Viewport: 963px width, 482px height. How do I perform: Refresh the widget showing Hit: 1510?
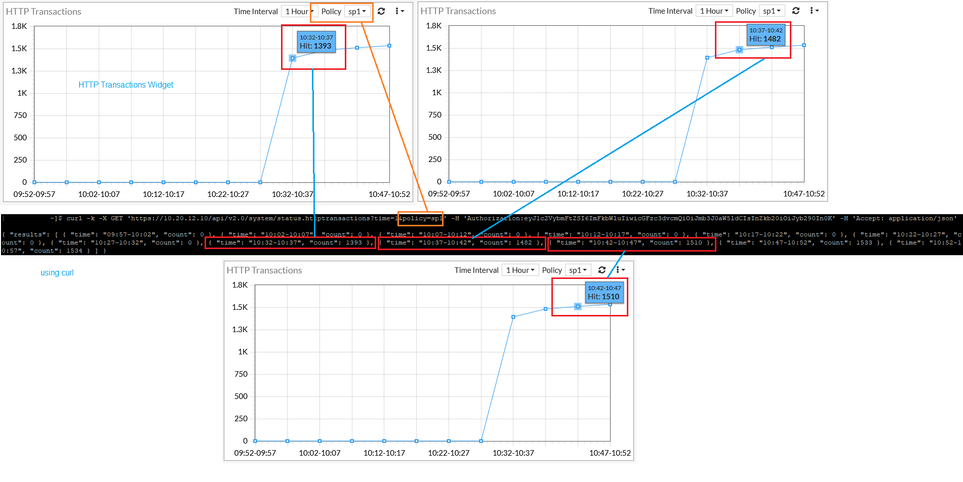[602, 270]
